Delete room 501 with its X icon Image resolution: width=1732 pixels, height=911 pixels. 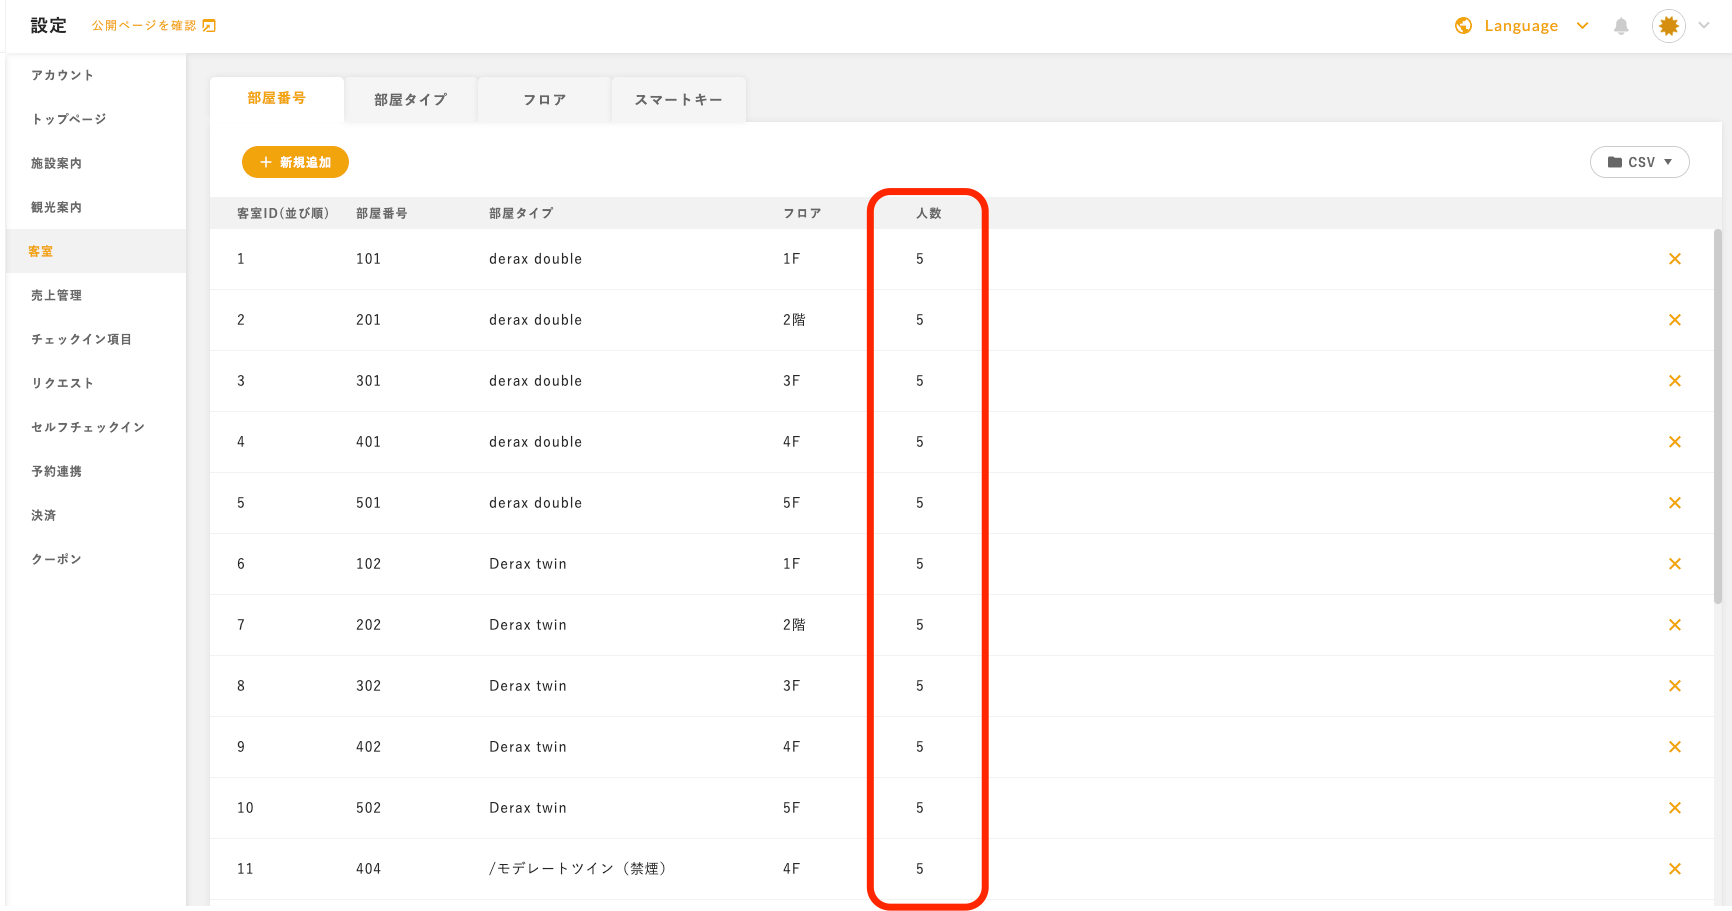(x=1675, y=503)
